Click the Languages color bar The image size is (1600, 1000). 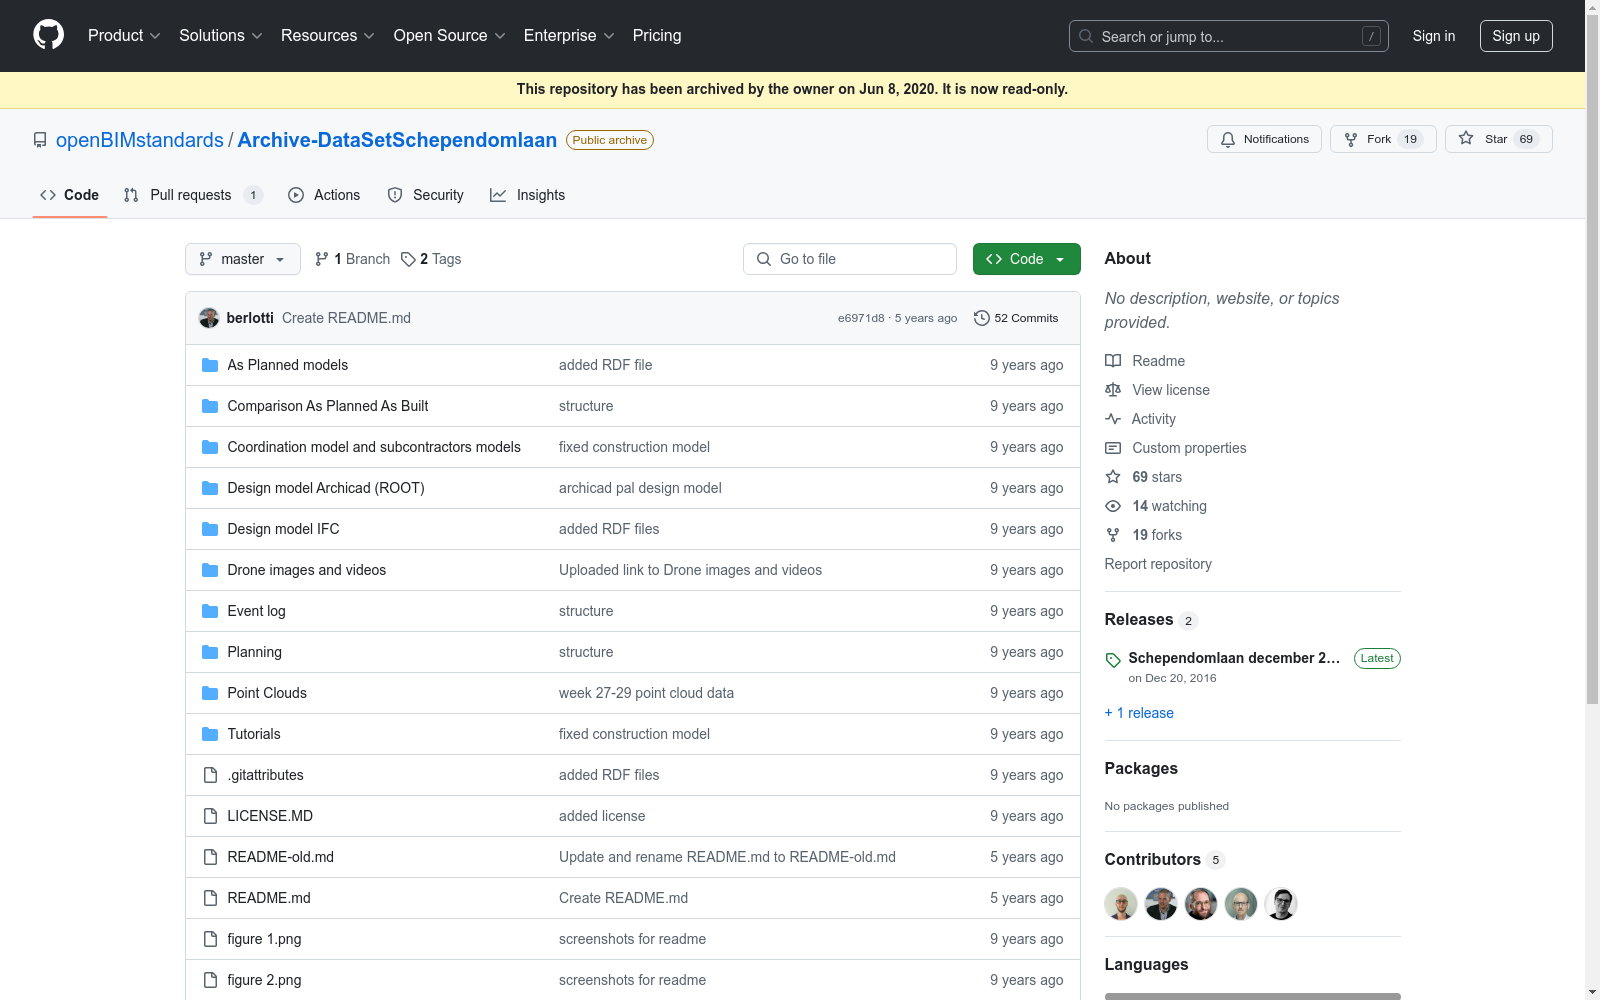point(1252,996)
